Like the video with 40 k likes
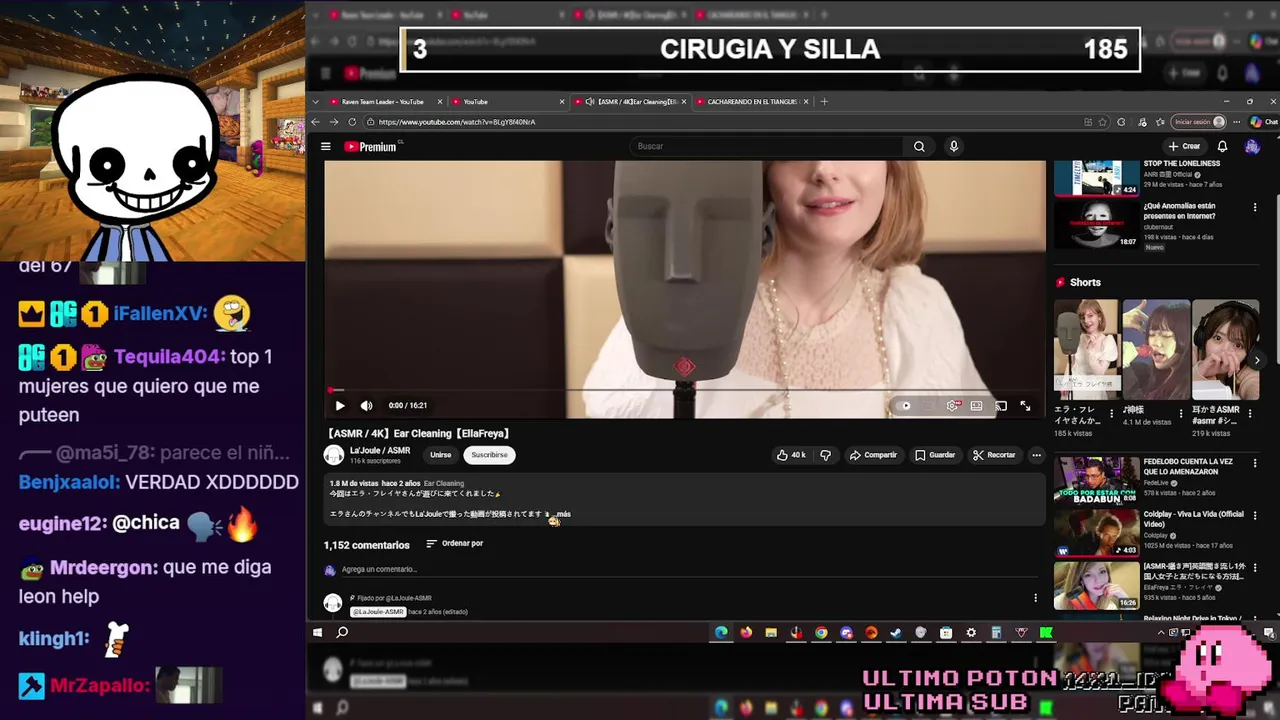 [791, 455]
